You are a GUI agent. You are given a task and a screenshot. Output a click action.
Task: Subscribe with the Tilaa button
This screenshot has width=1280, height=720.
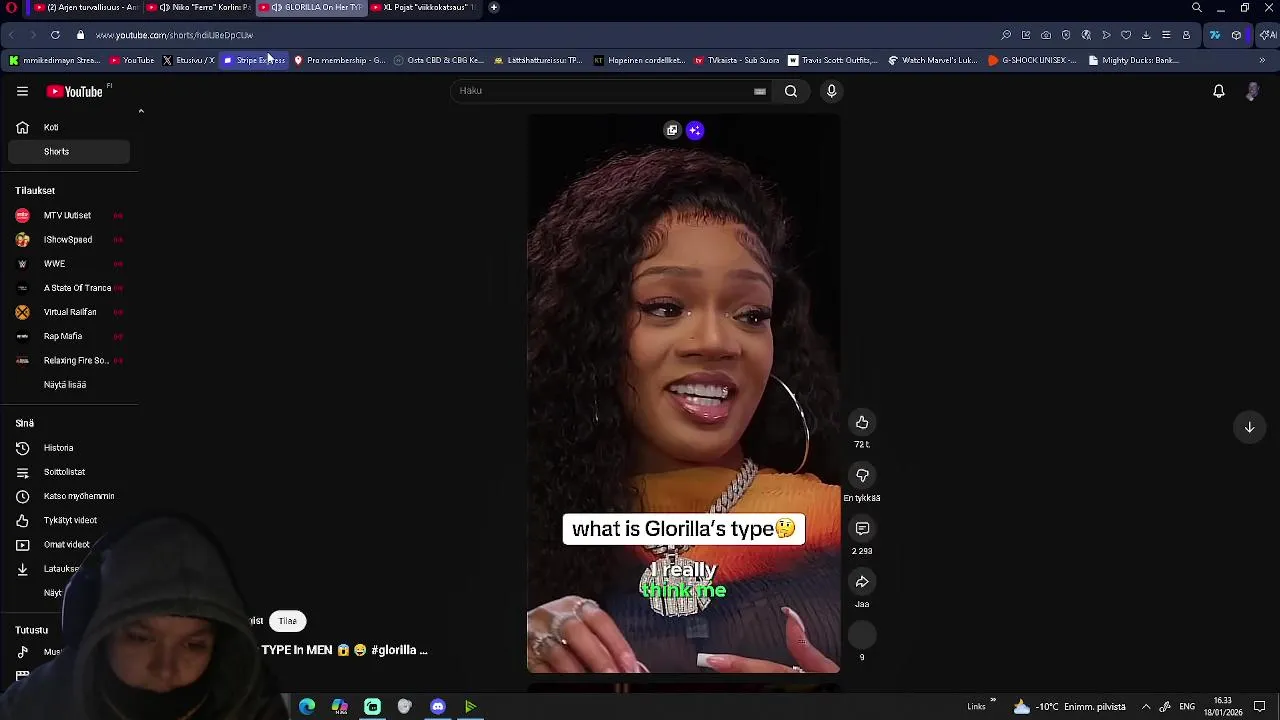pyautogui.click(x=287, y=621)
